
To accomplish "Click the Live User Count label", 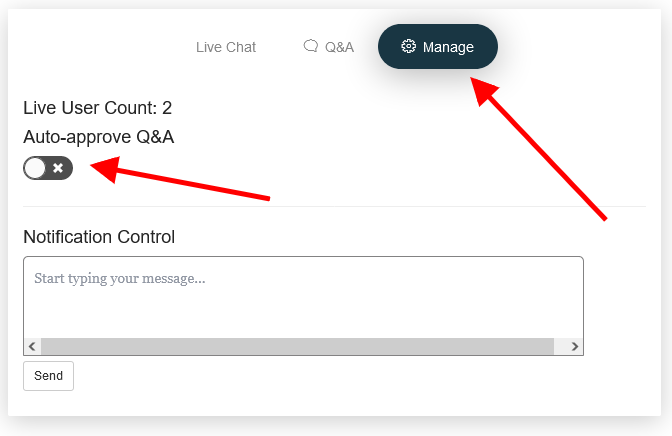I will click(x=90, y=108).
